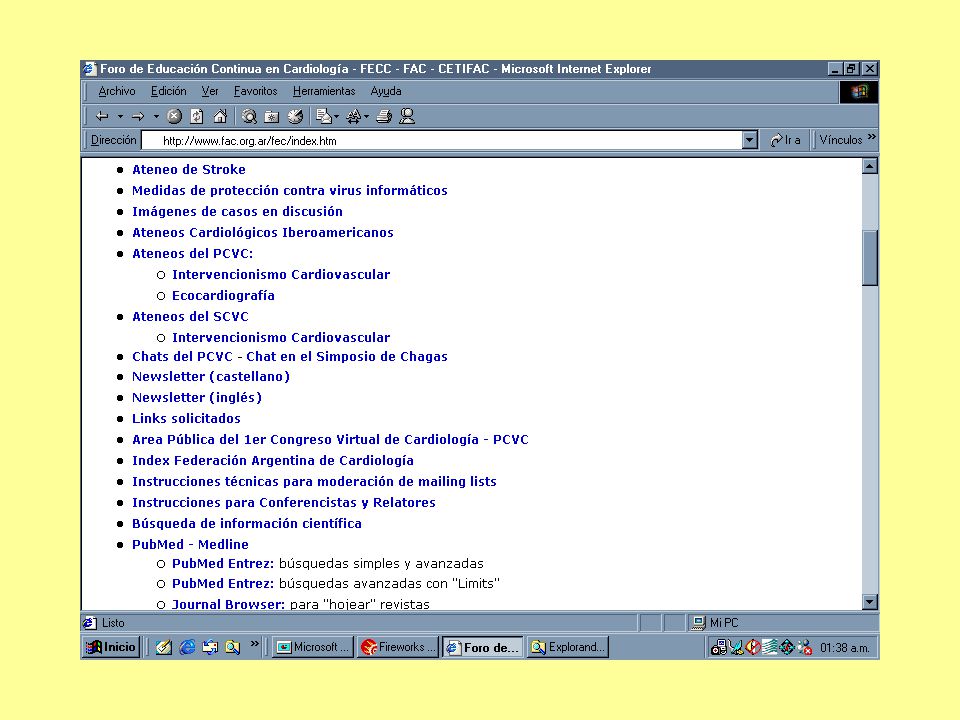Viewport: 960px width, 720px height.
Task: Expand the Vínculos links chevron
Action: [x=872, y=137]
